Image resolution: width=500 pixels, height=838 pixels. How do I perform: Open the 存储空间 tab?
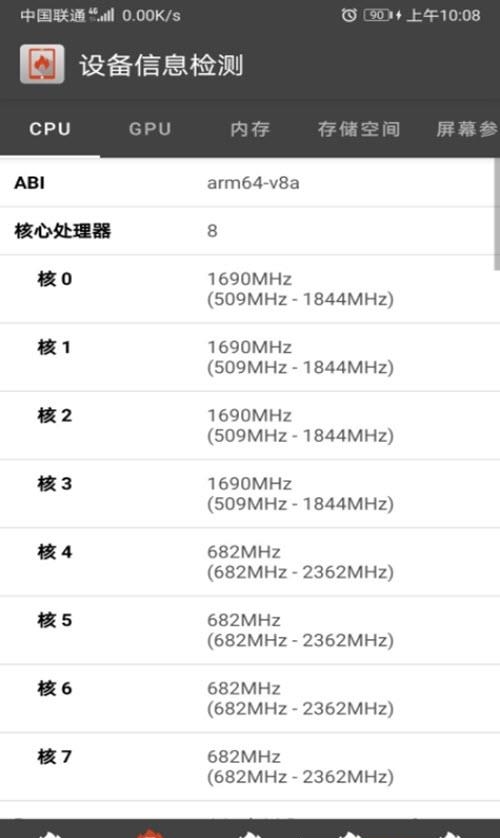pyautogui.click(x=358, y=129)
